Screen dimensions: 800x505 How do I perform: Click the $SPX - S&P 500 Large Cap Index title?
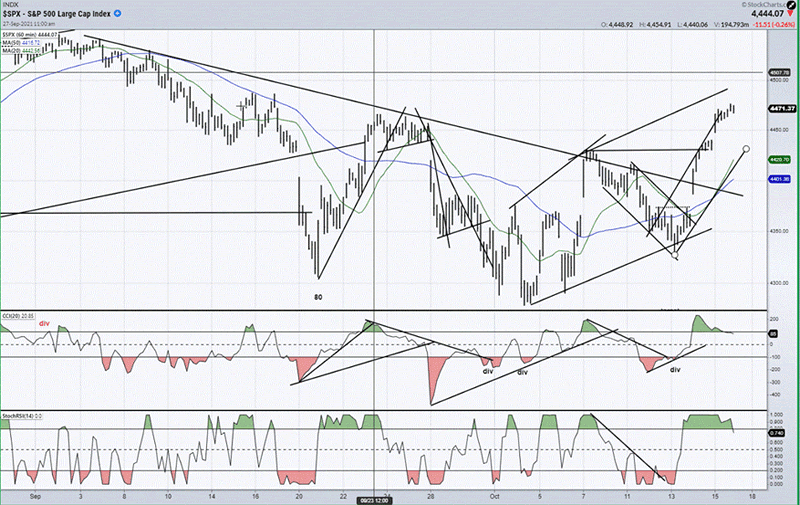point(56,14)
